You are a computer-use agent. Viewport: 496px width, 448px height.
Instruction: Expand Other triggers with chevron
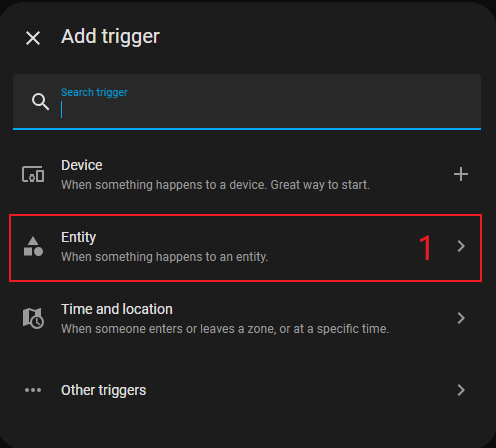(461, 390)
